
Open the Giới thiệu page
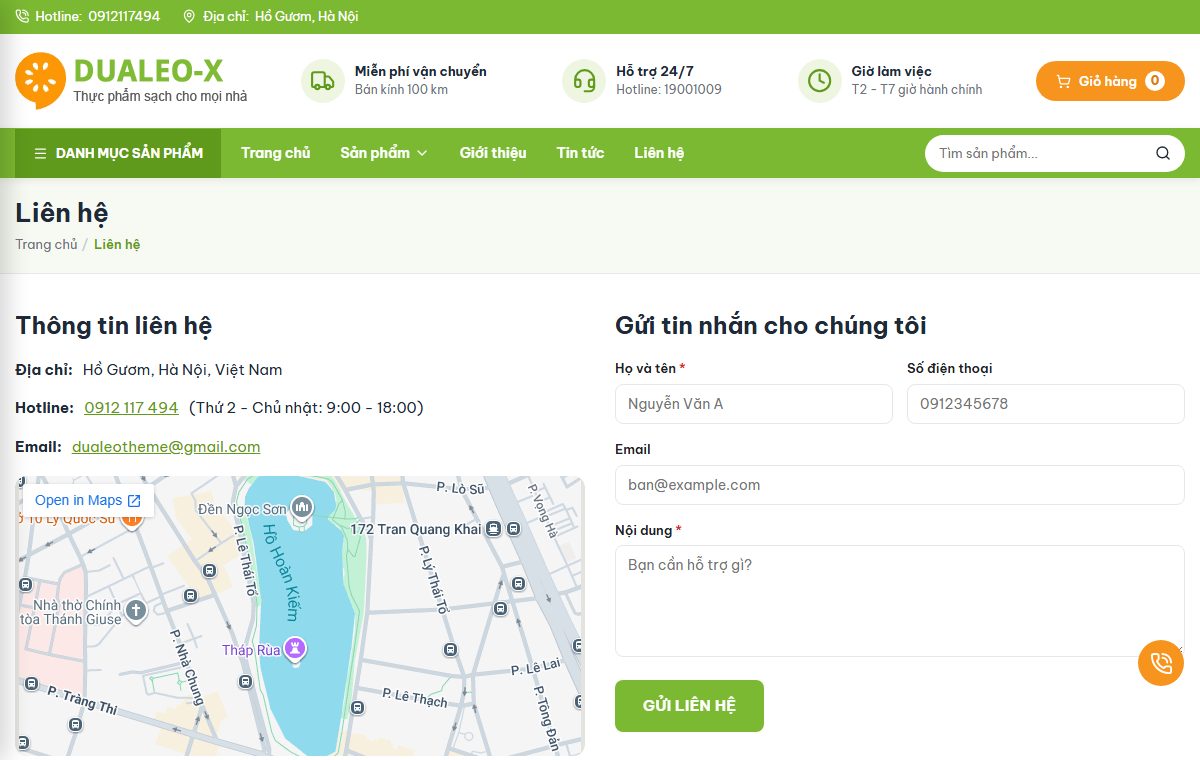tap(493, 153)
